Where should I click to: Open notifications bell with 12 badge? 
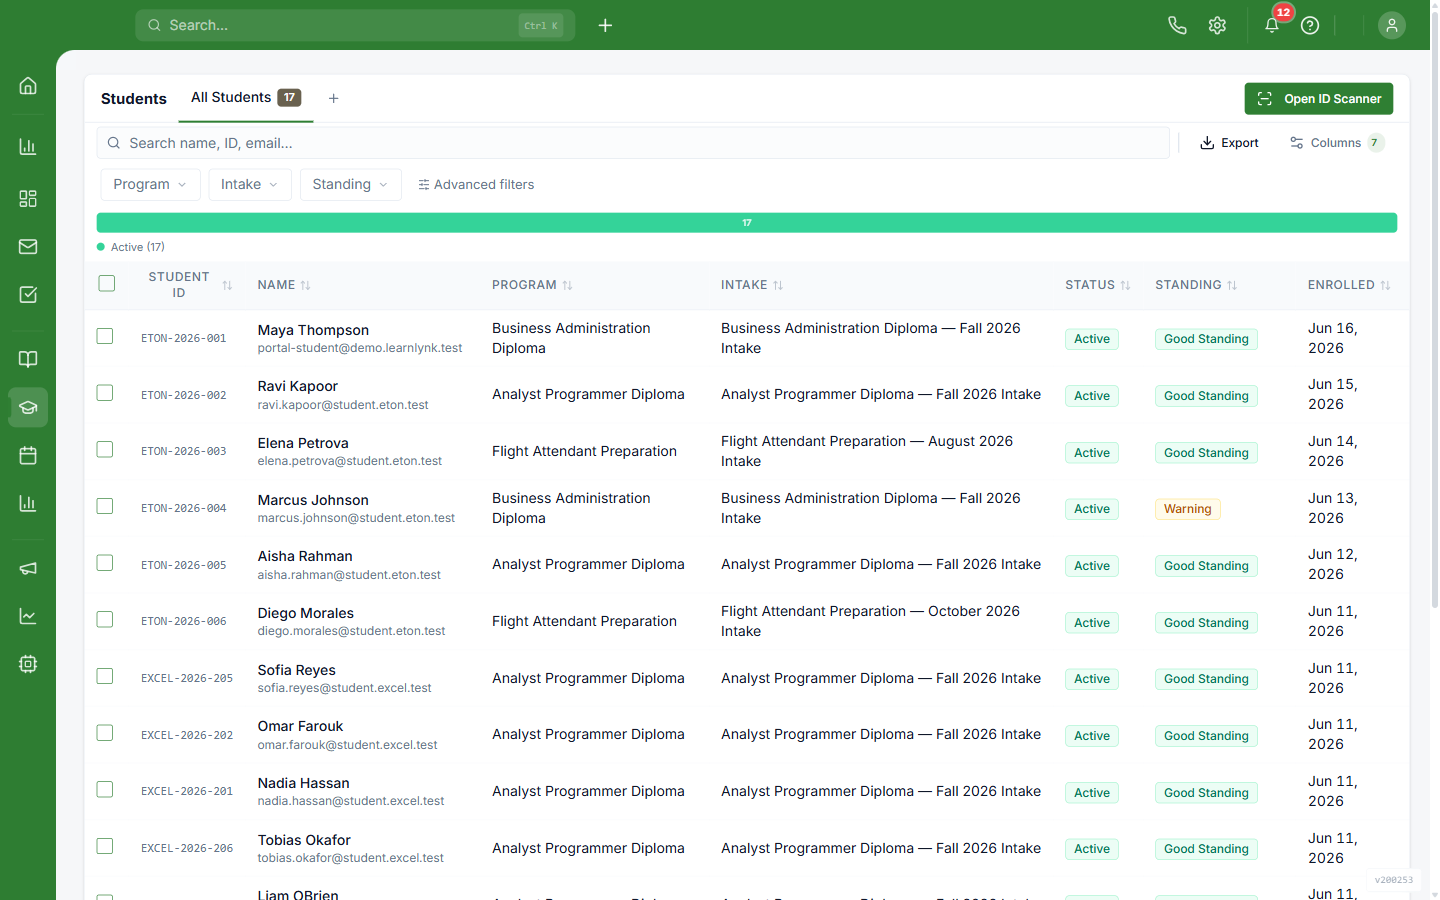(x=1272, y=25)
